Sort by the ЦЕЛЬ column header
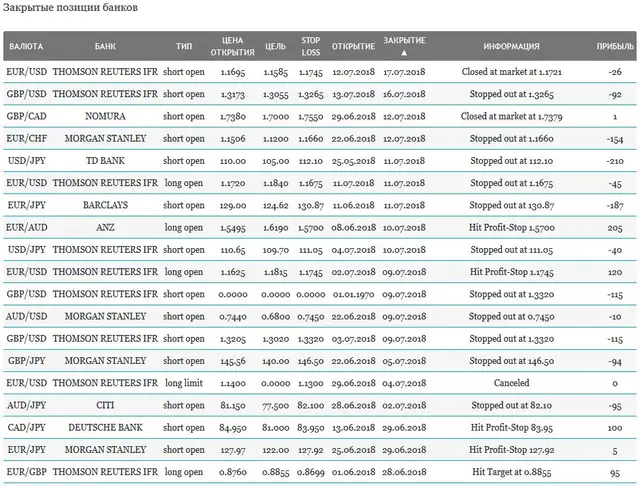The height and width of the screenshot is (486, 640). point(276,46)
